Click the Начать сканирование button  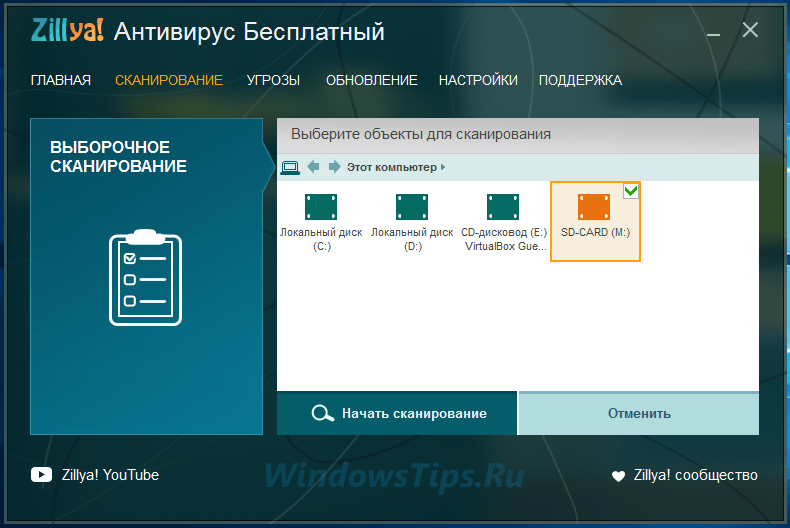397,413
